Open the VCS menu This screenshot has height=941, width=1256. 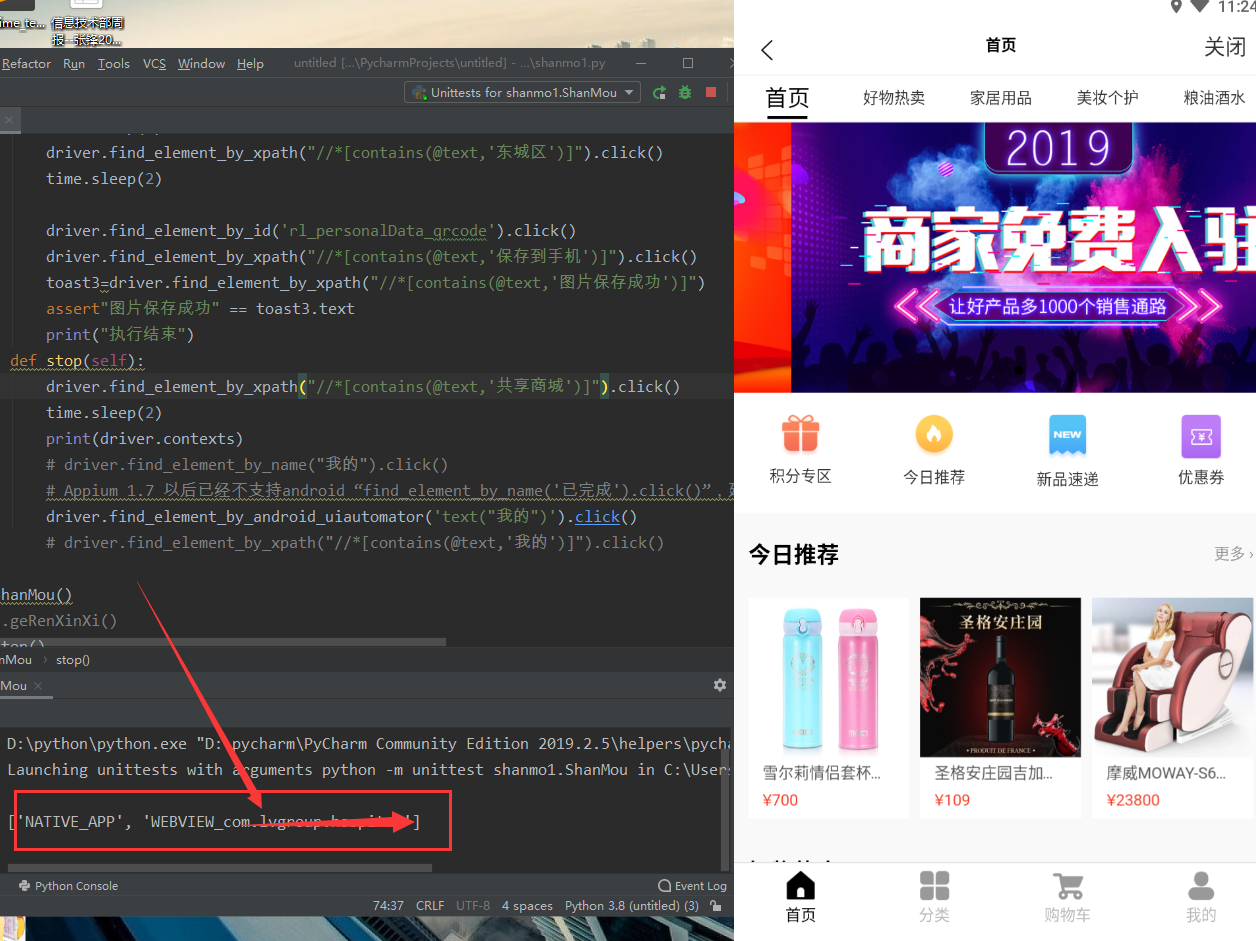[154, 63]
